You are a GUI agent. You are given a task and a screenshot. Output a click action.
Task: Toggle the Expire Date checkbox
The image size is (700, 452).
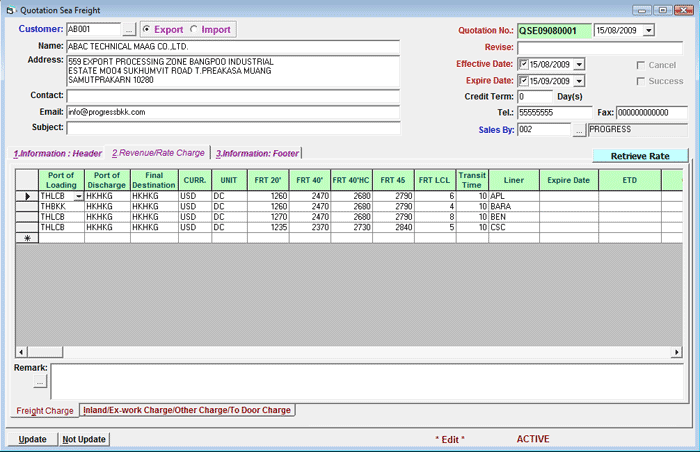[x=524, y=81]
